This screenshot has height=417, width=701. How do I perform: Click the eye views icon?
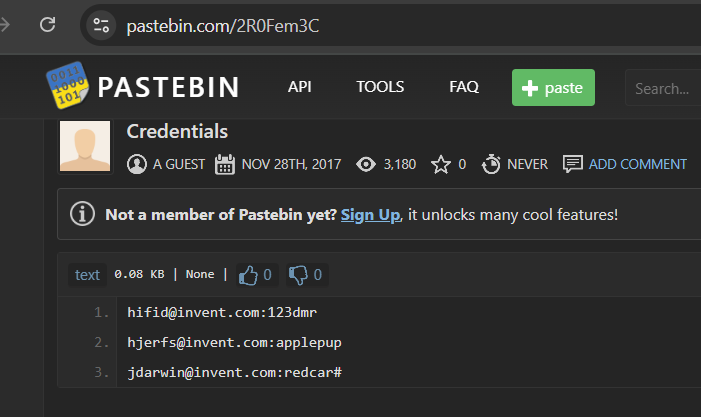(366, 164)
